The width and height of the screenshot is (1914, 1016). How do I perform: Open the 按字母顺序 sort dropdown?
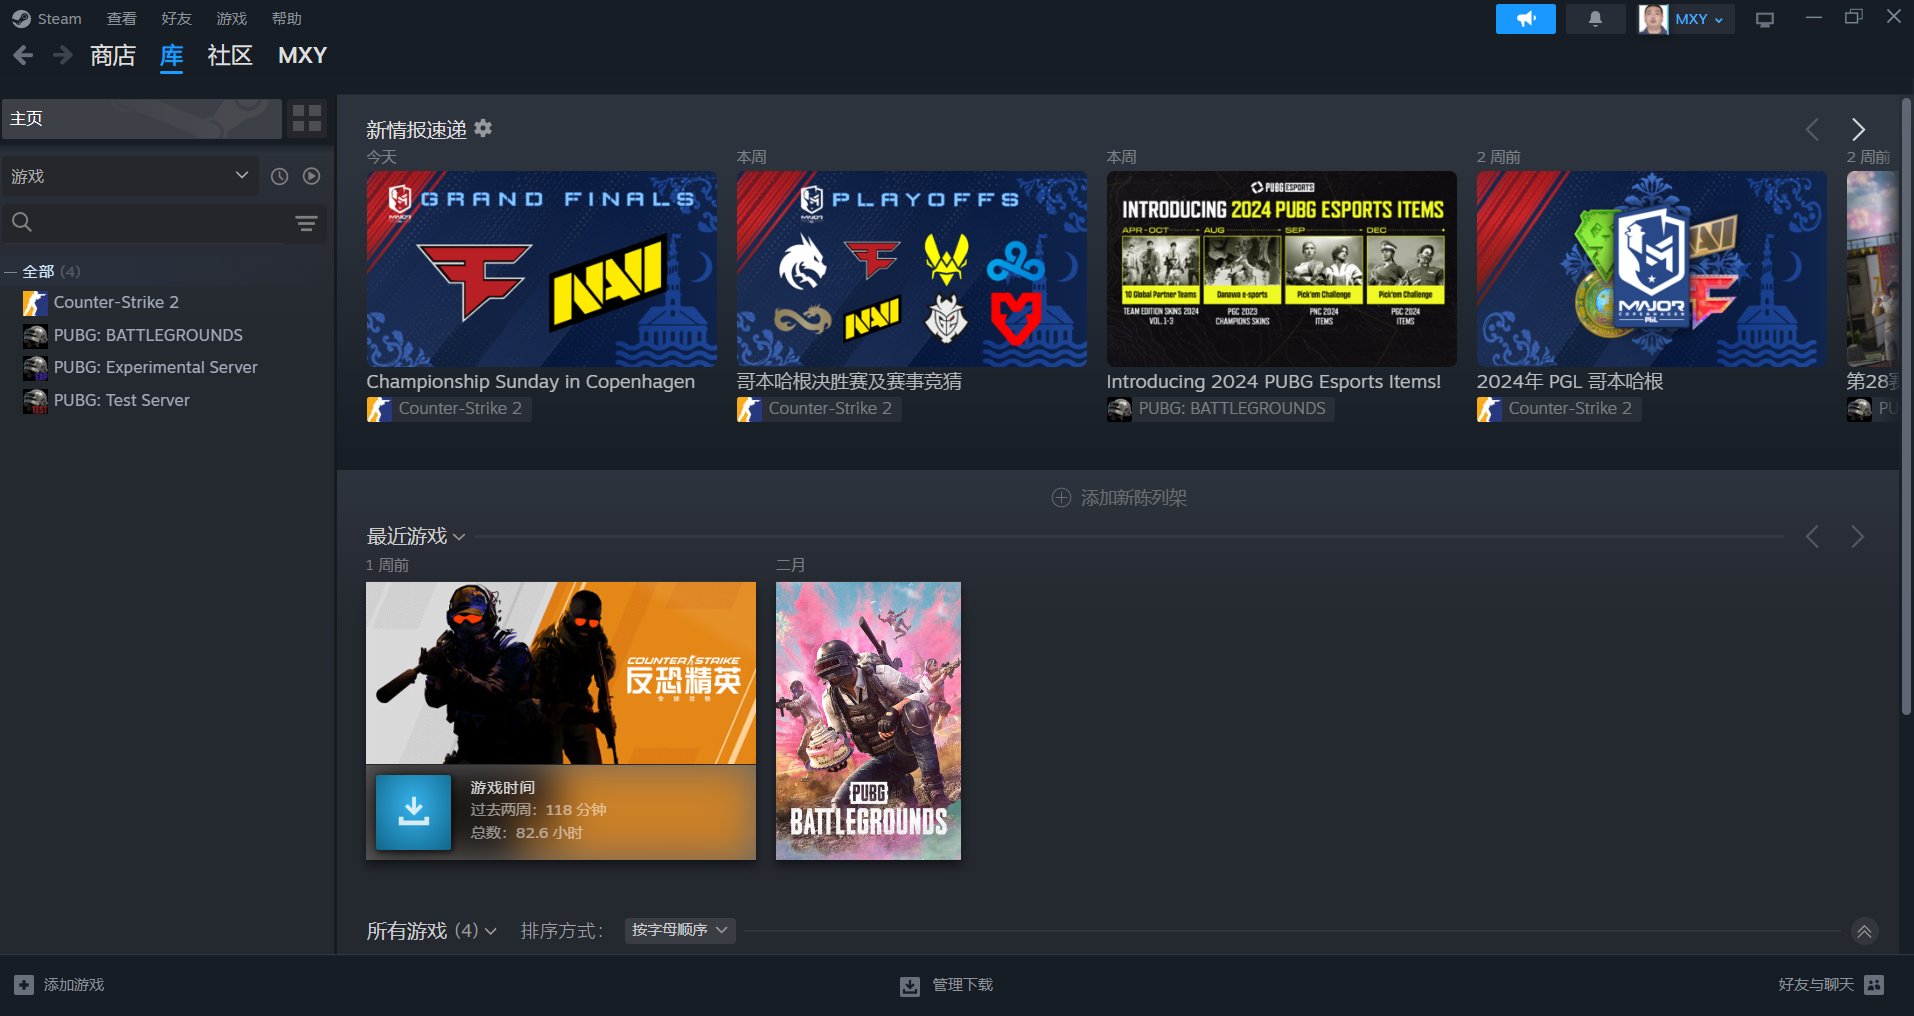(x=680, y=930)
